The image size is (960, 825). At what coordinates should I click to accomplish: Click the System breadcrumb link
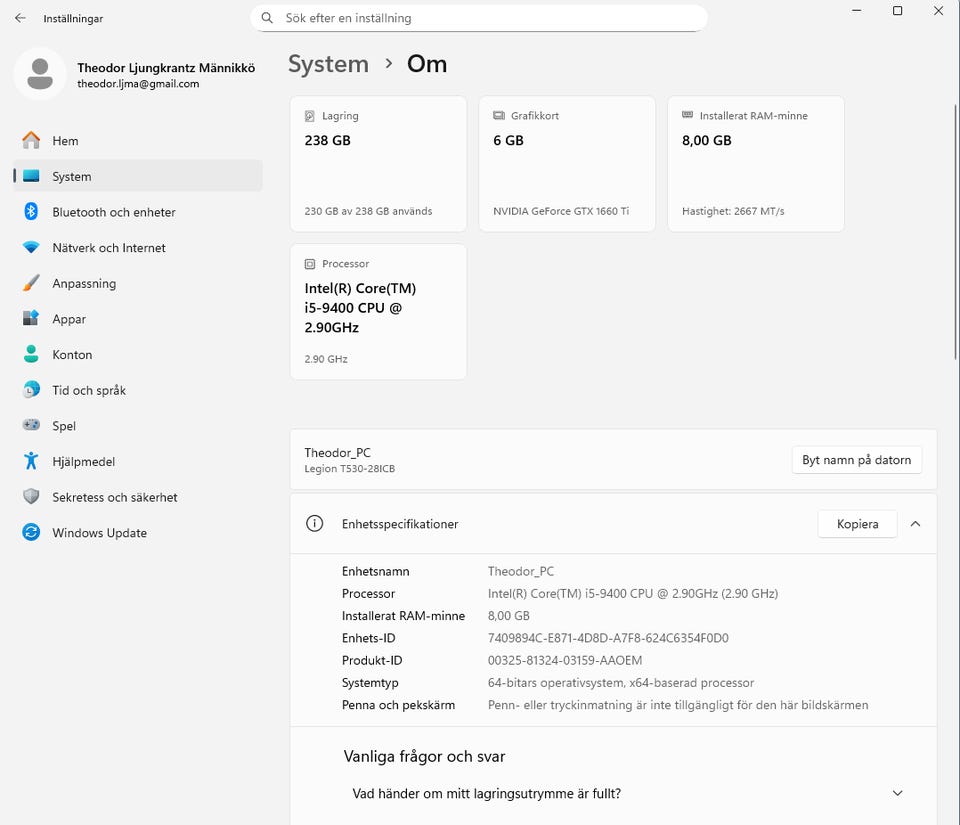point(328,64)
